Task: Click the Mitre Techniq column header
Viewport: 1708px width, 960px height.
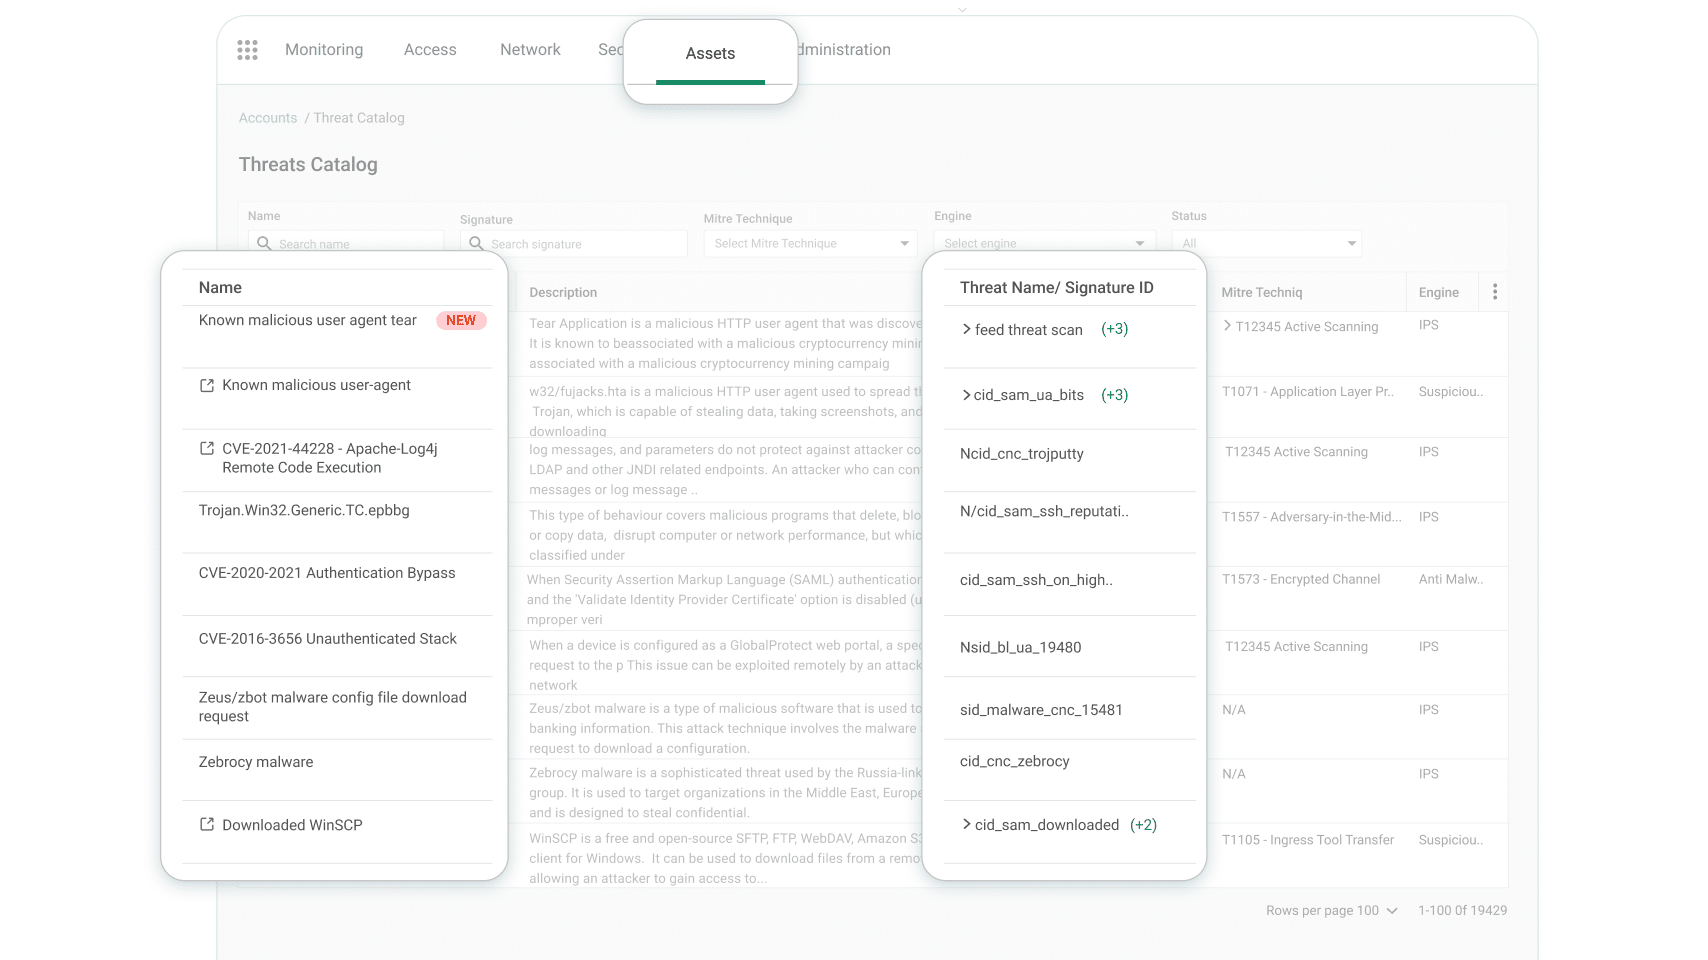Action: coord(1262,293)
